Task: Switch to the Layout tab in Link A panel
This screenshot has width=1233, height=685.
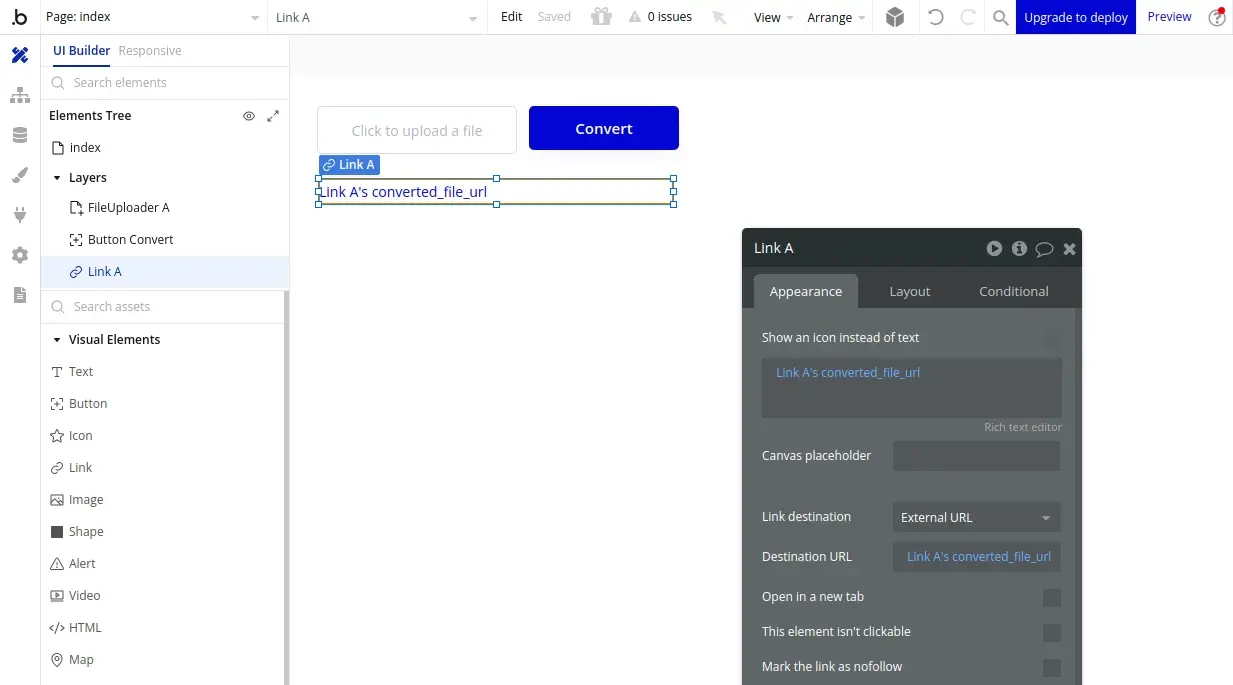Action: pyautogui.click(x=909, y=291)
